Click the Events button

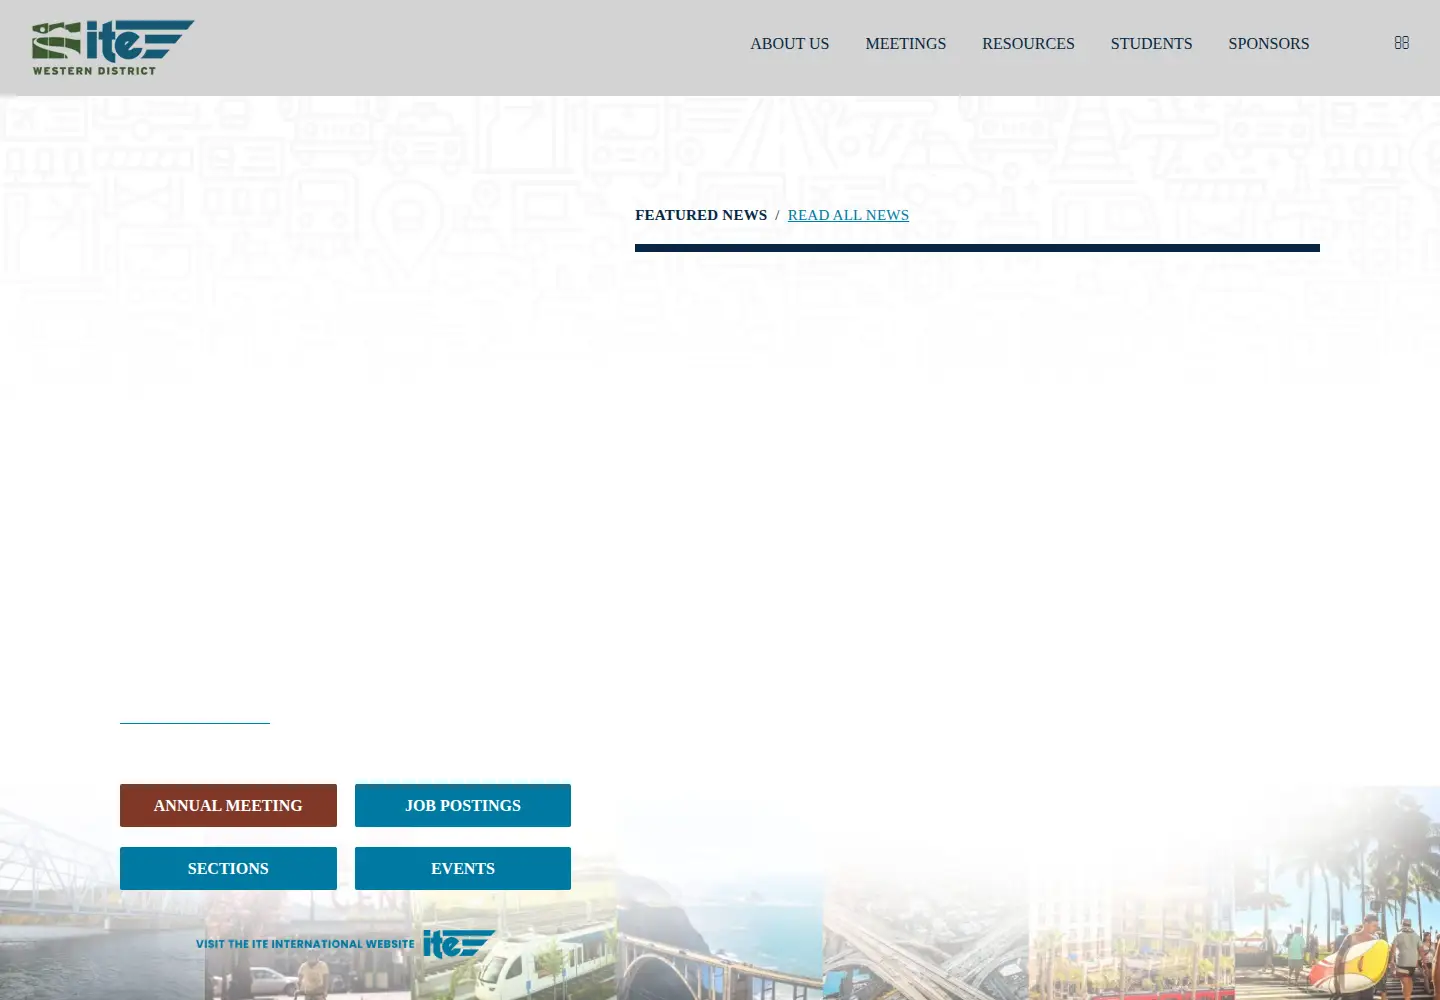pos(463,869)
